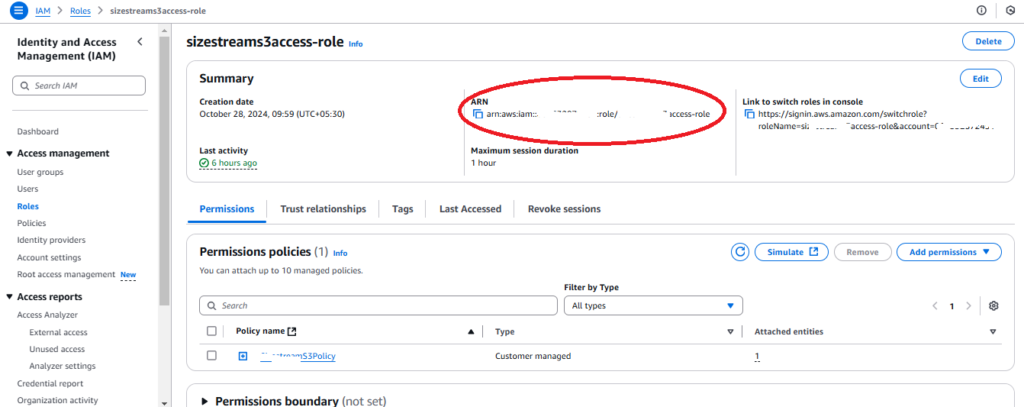Open the hamburger navigation menu icon
The width and height of the screenshot is (1024, 407).
pyautogui.click(x=19, y=10)
